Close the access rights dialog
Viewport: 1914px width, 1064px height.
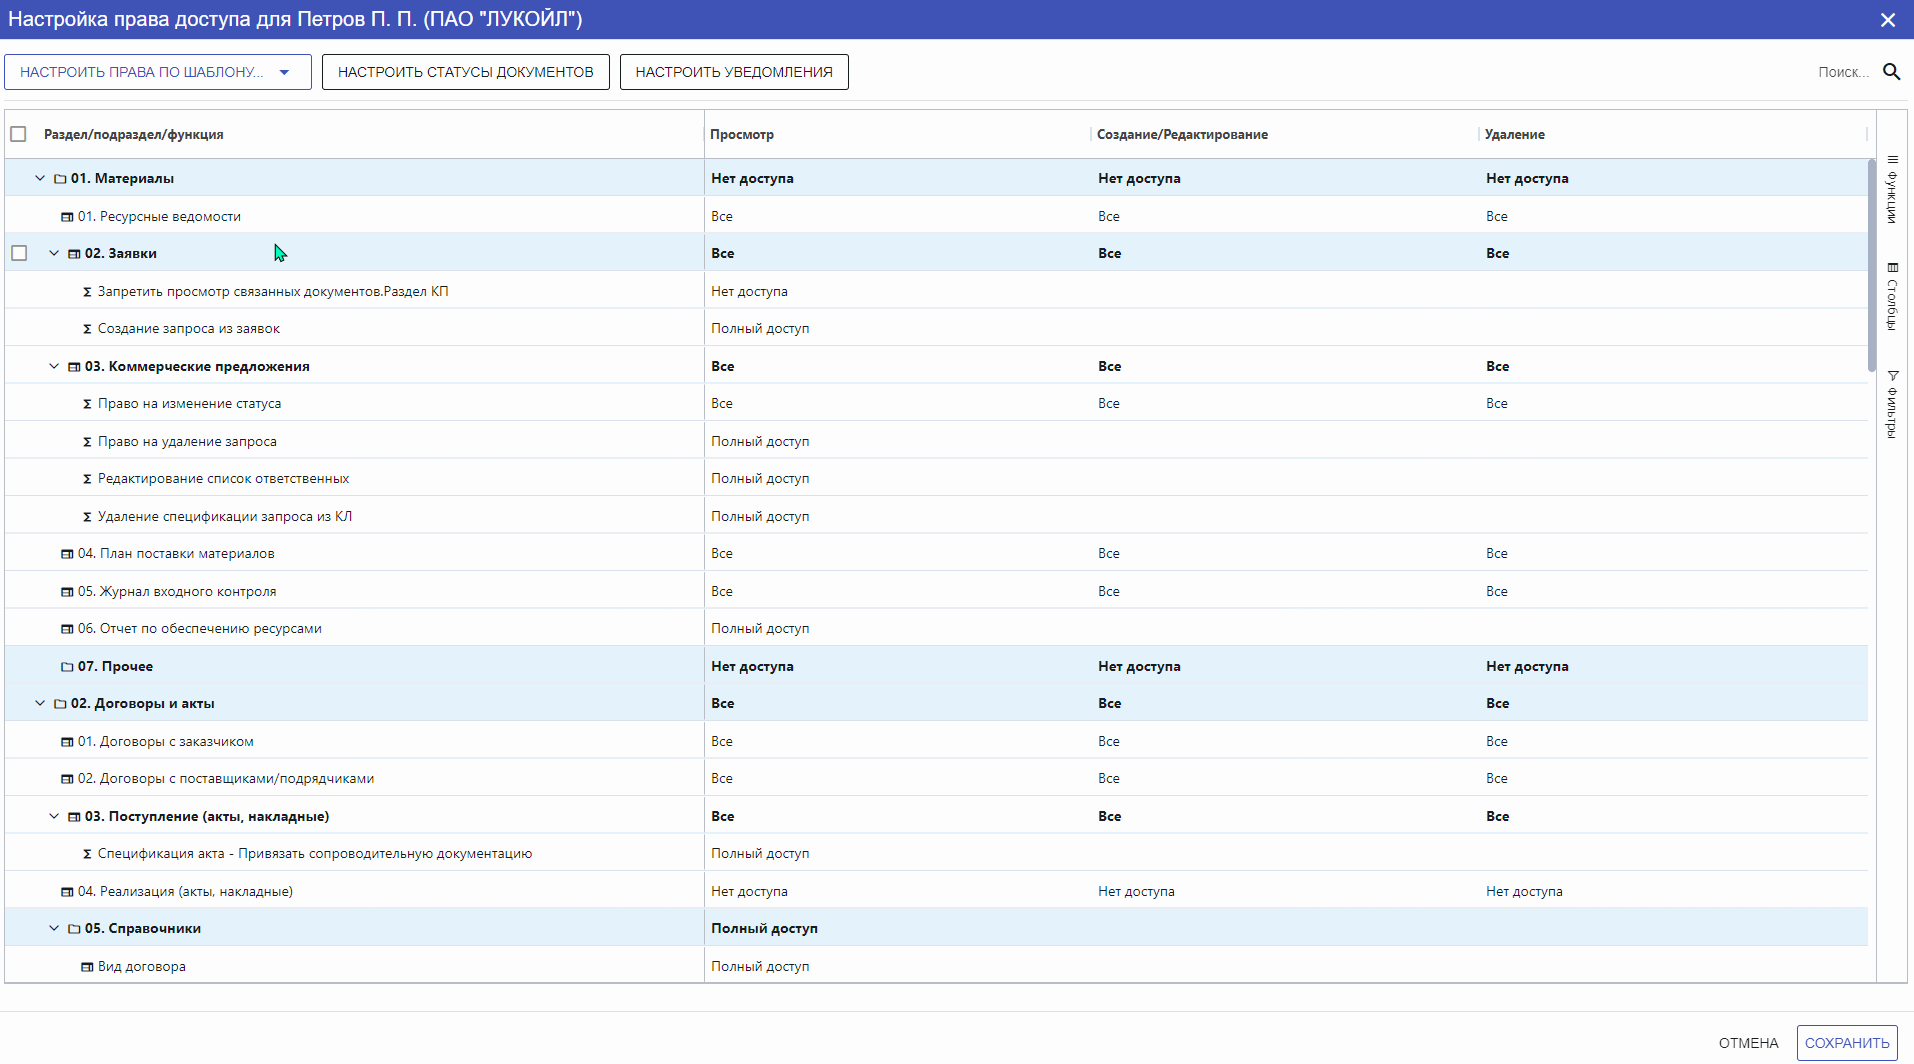pyautogui.click(x=1888, y=20)
